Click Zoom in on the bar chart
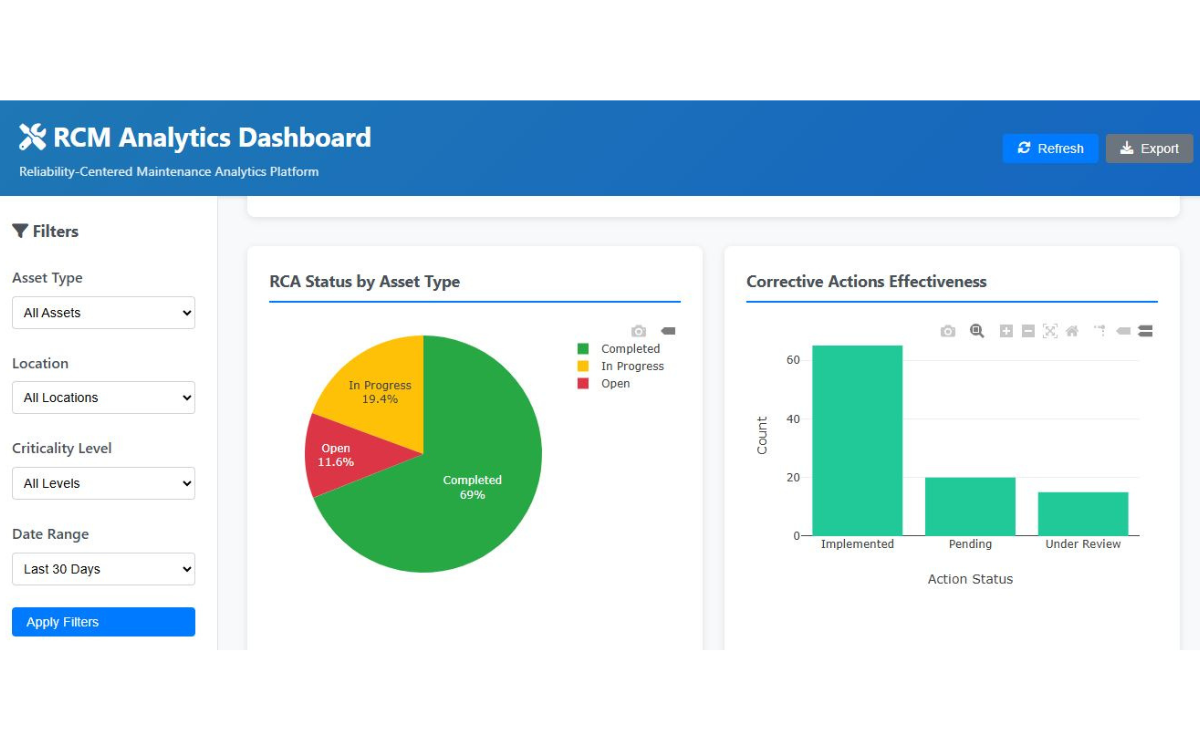The width and height of the screenshot is (1200, 750). [x=1007, y=330]
